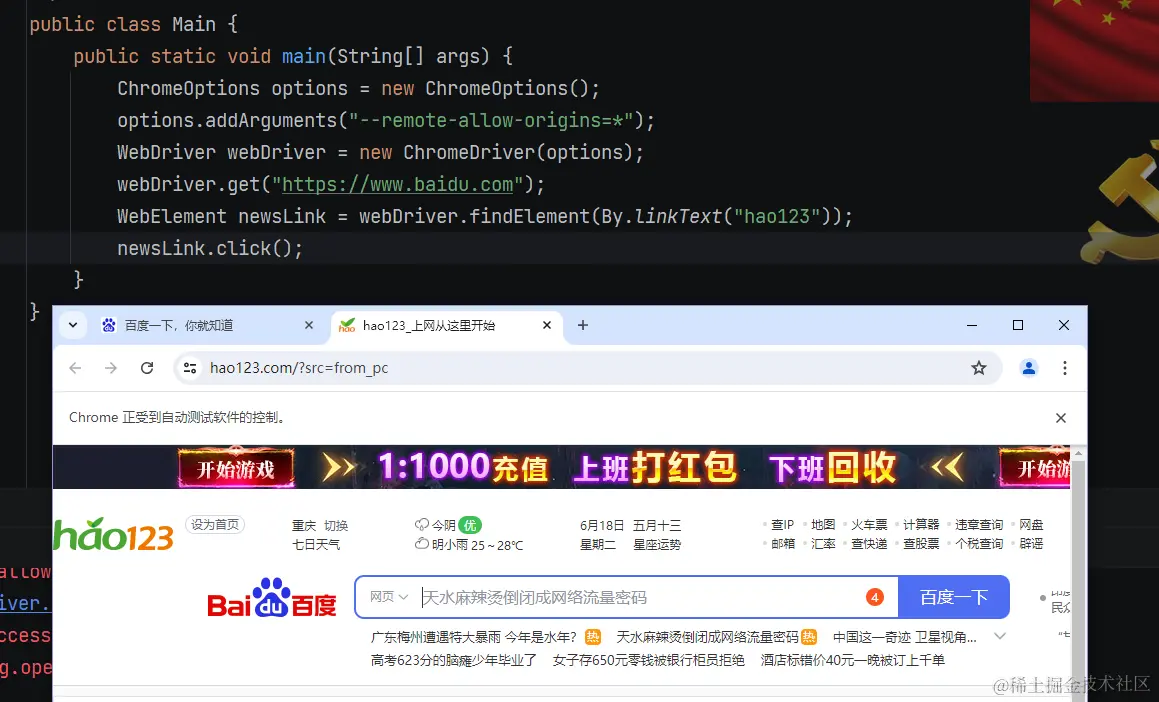Open a new Chrome tab
The height and width of the screenshot is (702, 1159).
coord(582,325)
